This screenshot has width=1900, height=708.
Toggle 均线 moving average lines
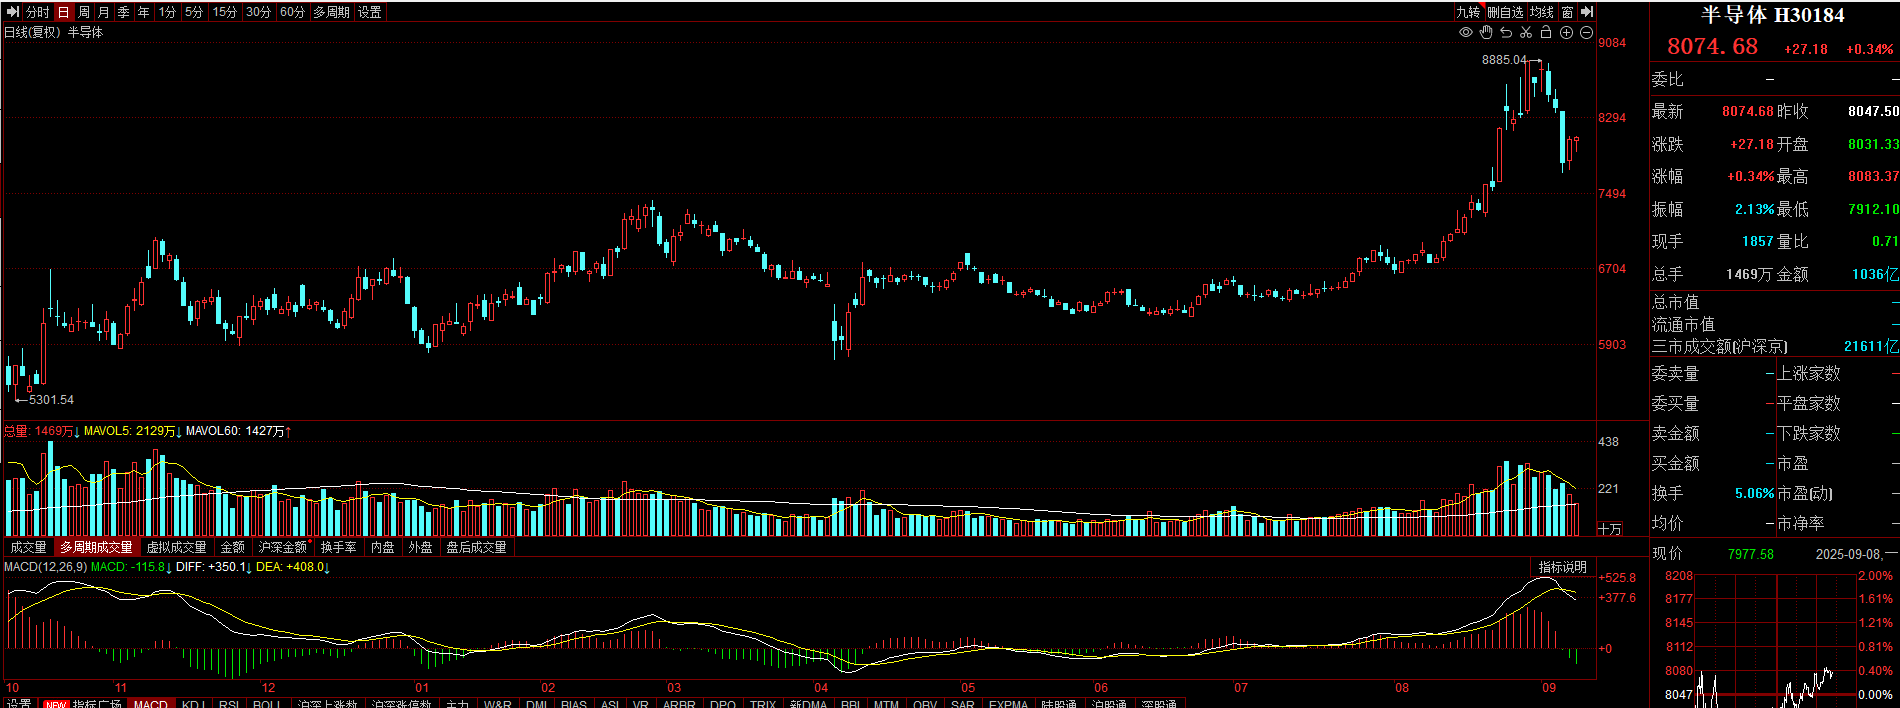(x=1542, y=12)
